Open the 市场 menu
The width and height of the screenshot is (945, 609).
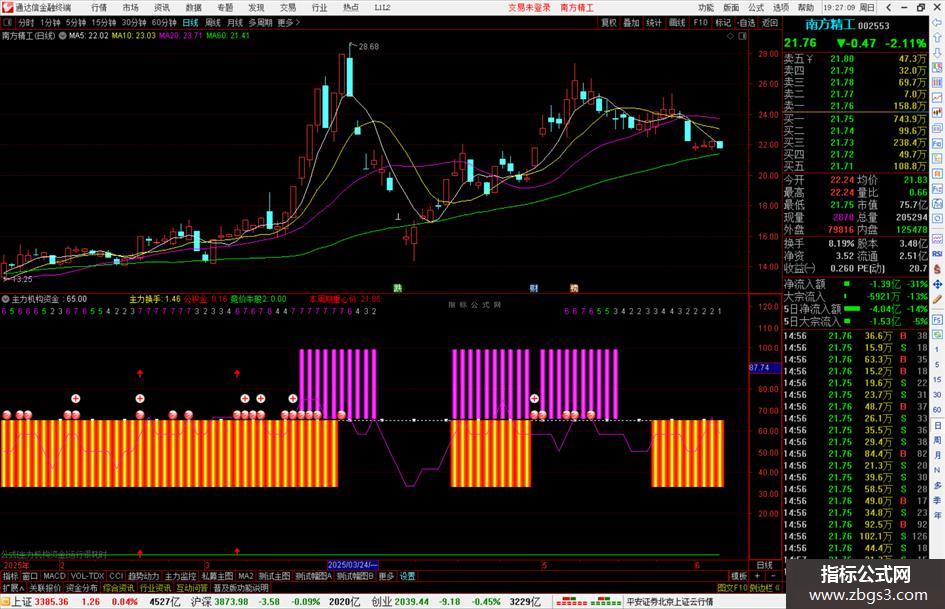[x=130, y=8]
